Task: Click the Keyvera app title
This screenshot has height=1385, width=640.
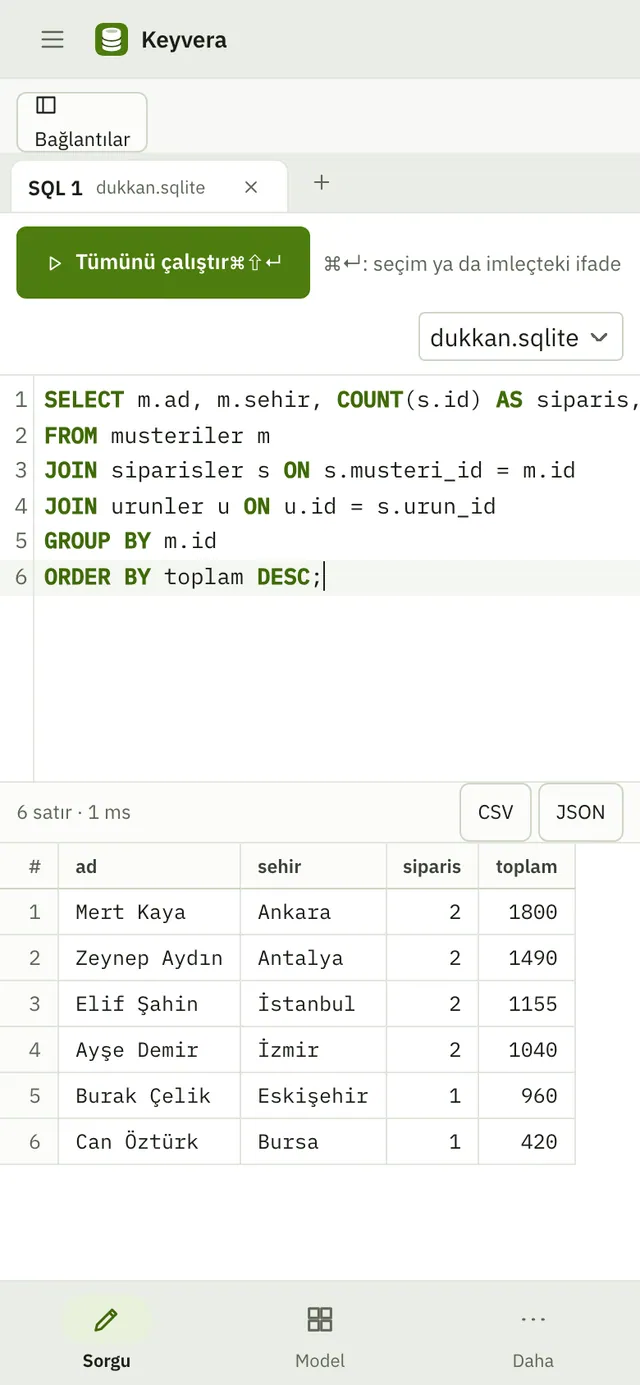Action: pyautogui.click(x=184, y=40)
